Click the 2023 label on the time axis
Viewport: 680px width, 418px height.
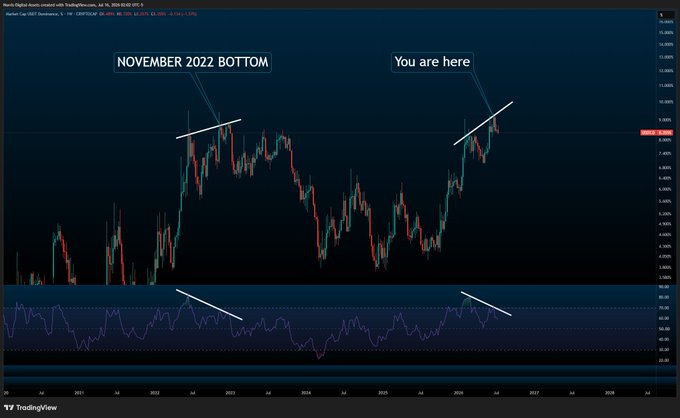[x=230, y=393]
